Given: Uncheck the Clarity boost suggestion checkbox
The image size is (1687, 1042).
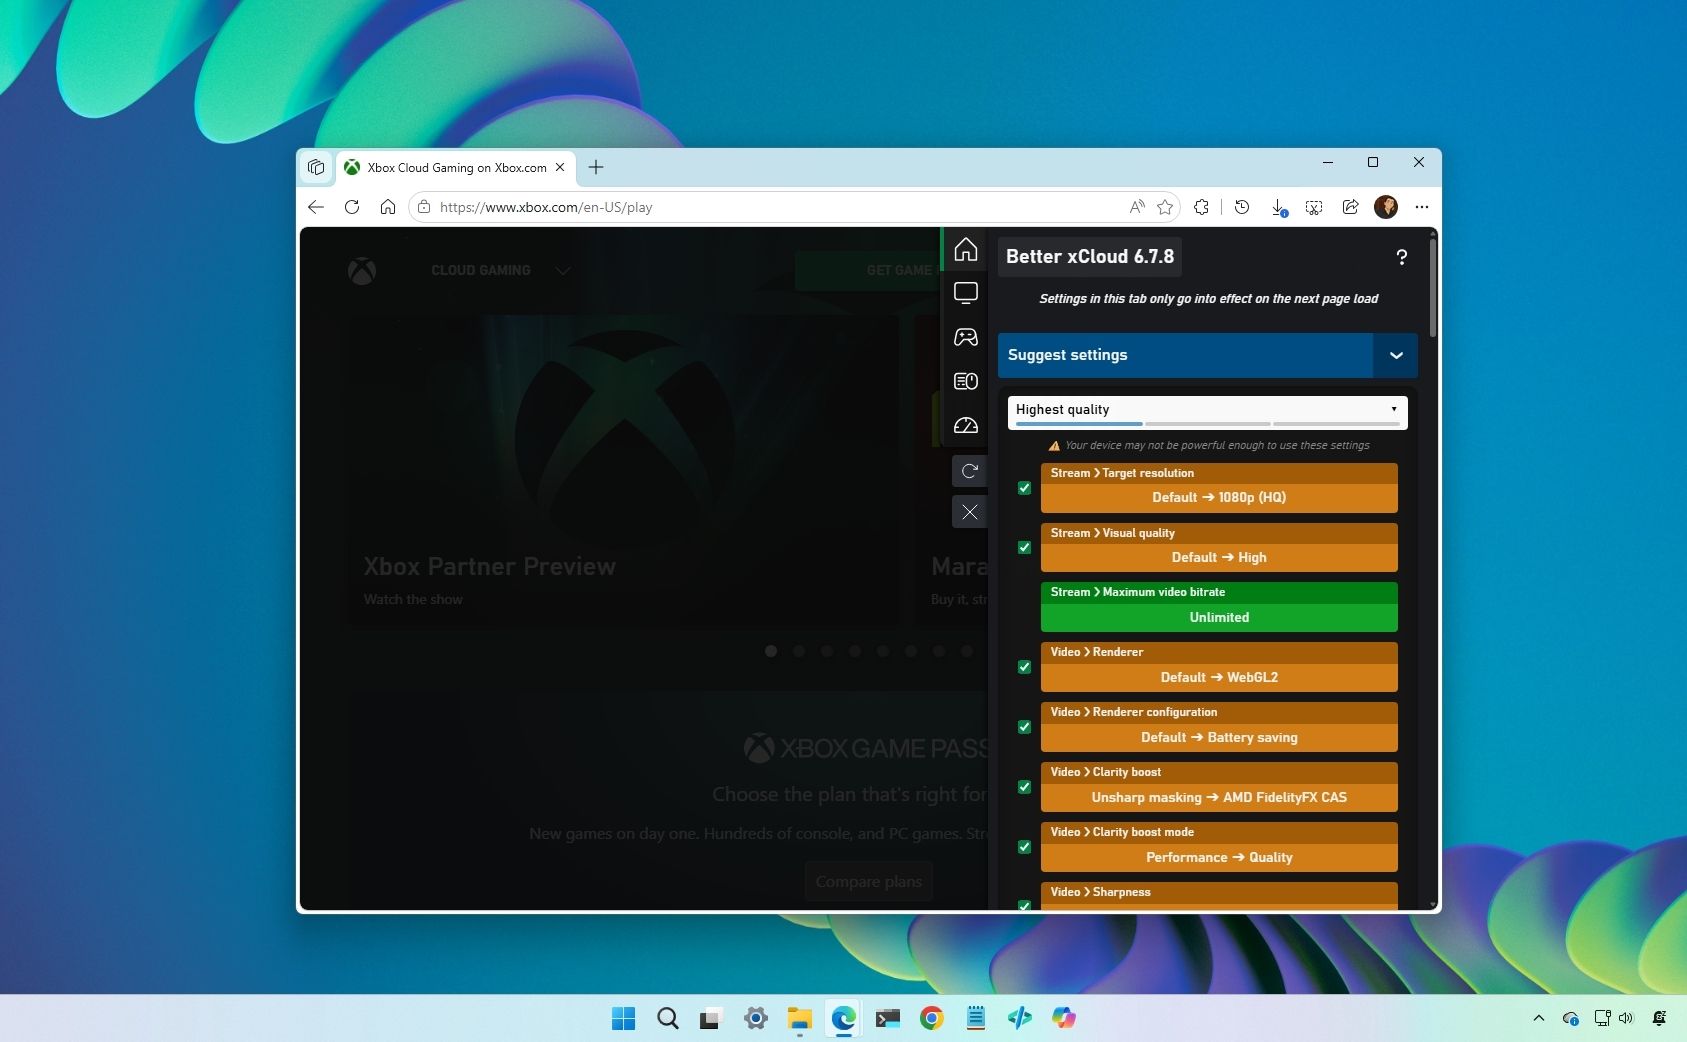Looking at the screenshot, I should pos(1024,787).
